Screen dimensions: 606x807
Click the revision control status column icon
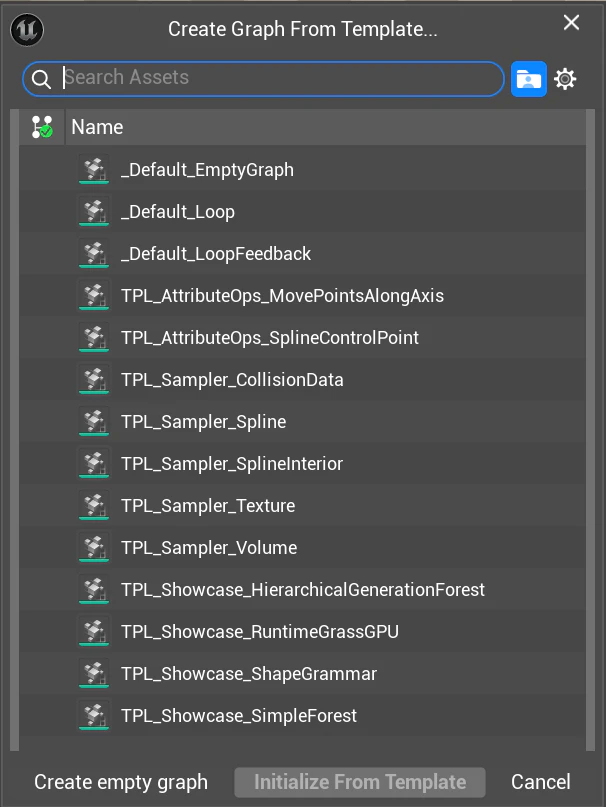click(42, 127)
